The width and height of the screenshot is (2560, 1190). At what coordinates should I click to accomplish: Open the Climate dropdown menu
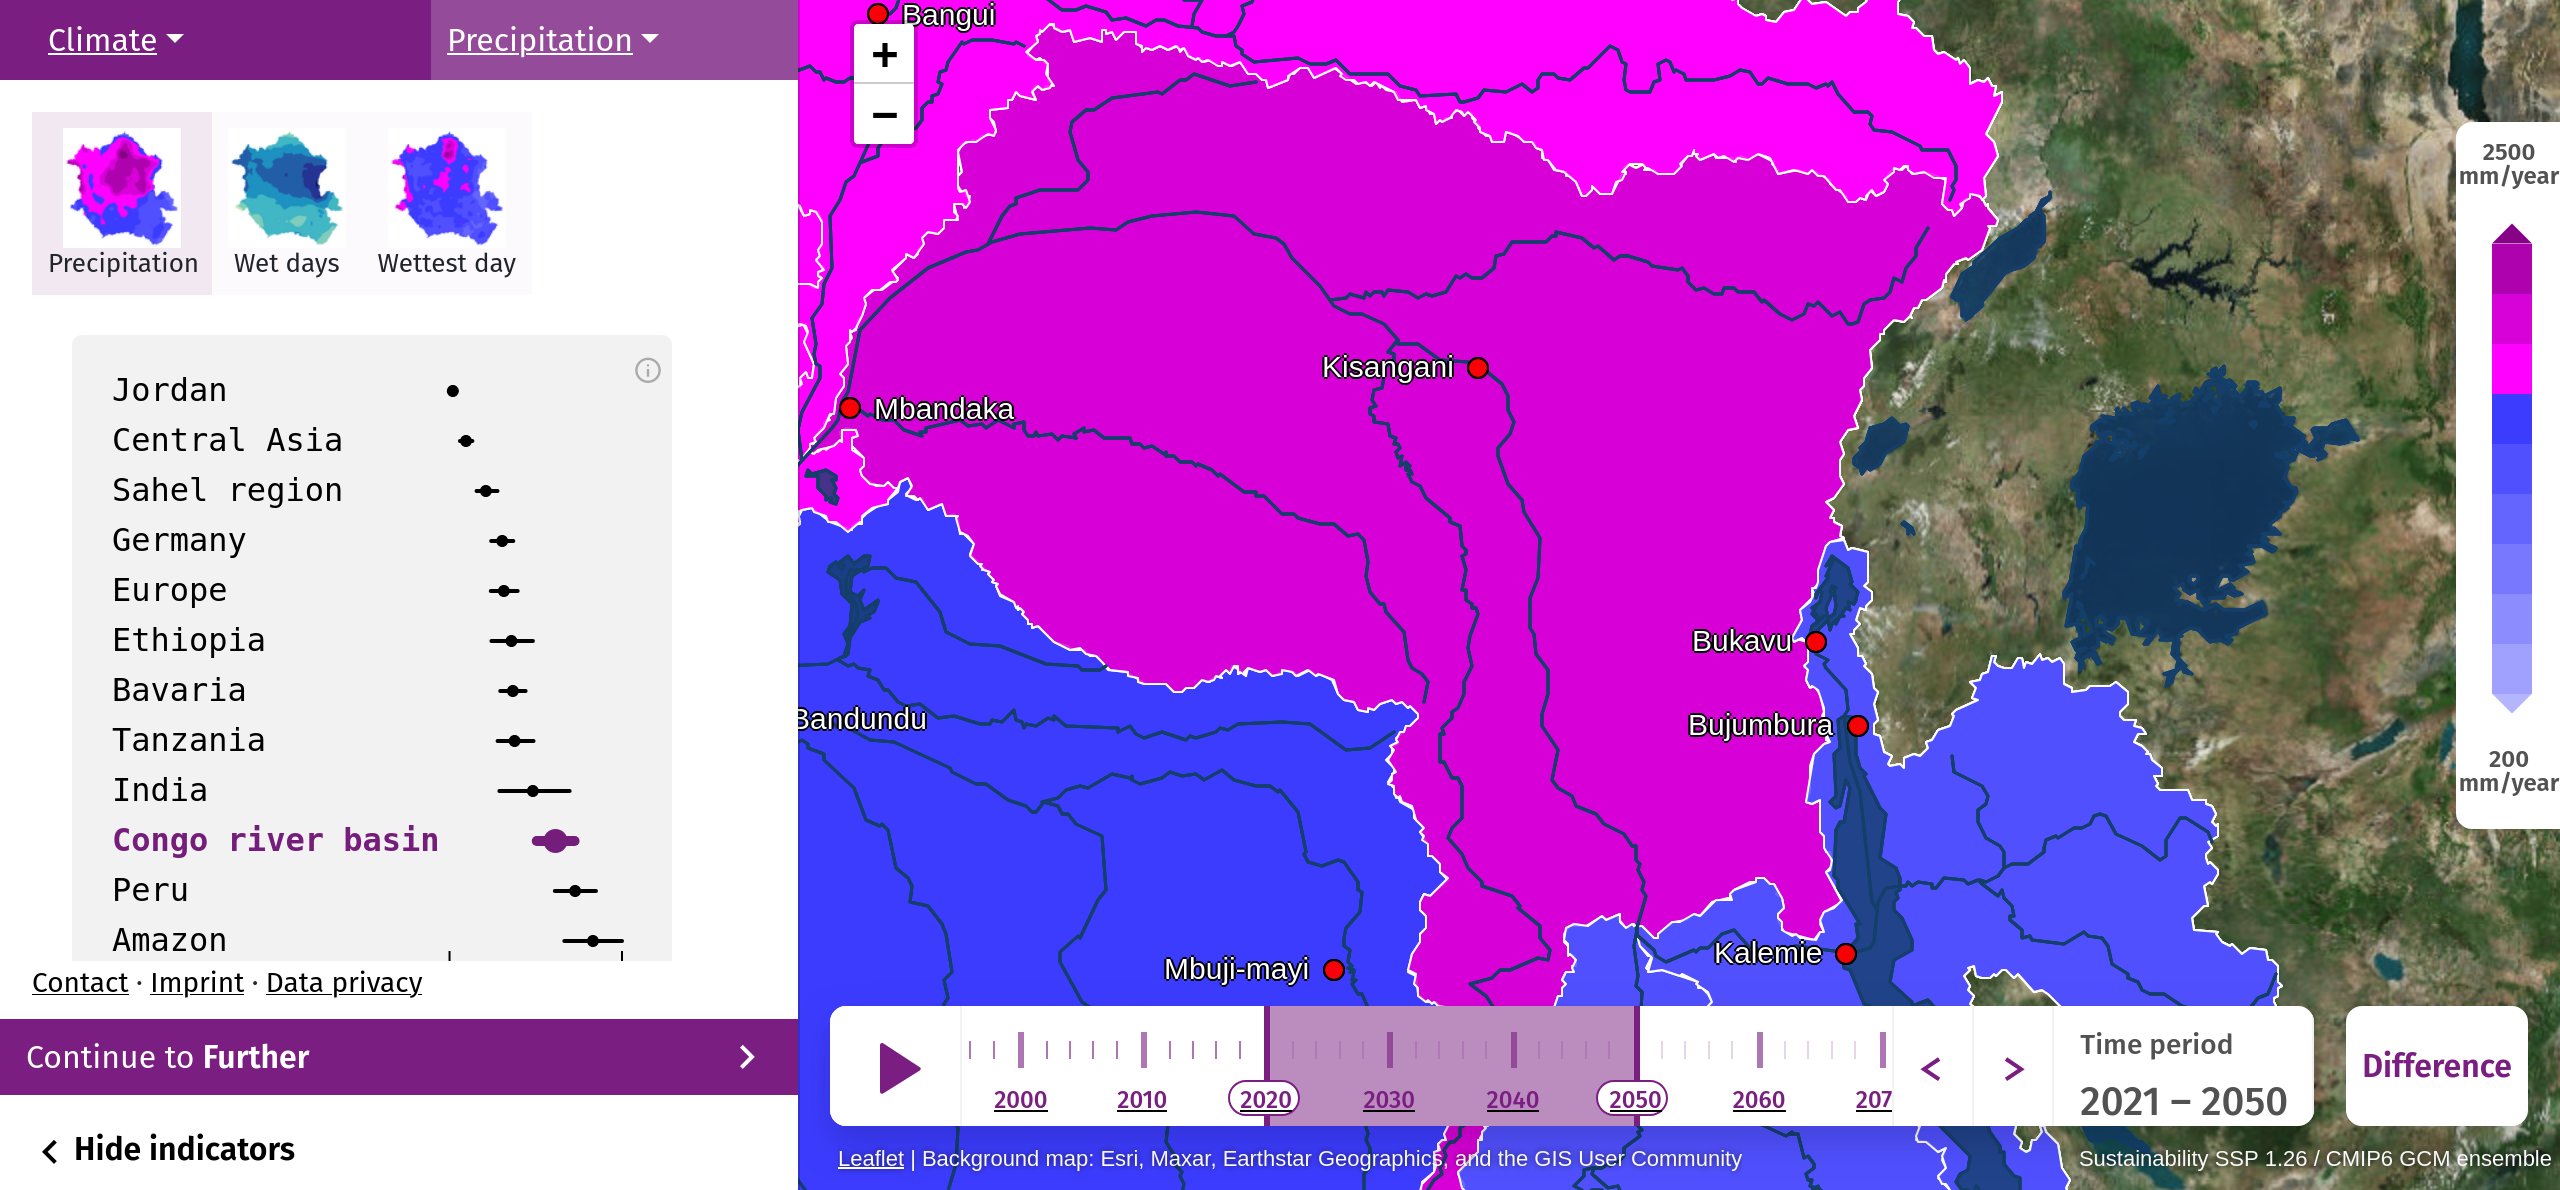pos(115,40)
